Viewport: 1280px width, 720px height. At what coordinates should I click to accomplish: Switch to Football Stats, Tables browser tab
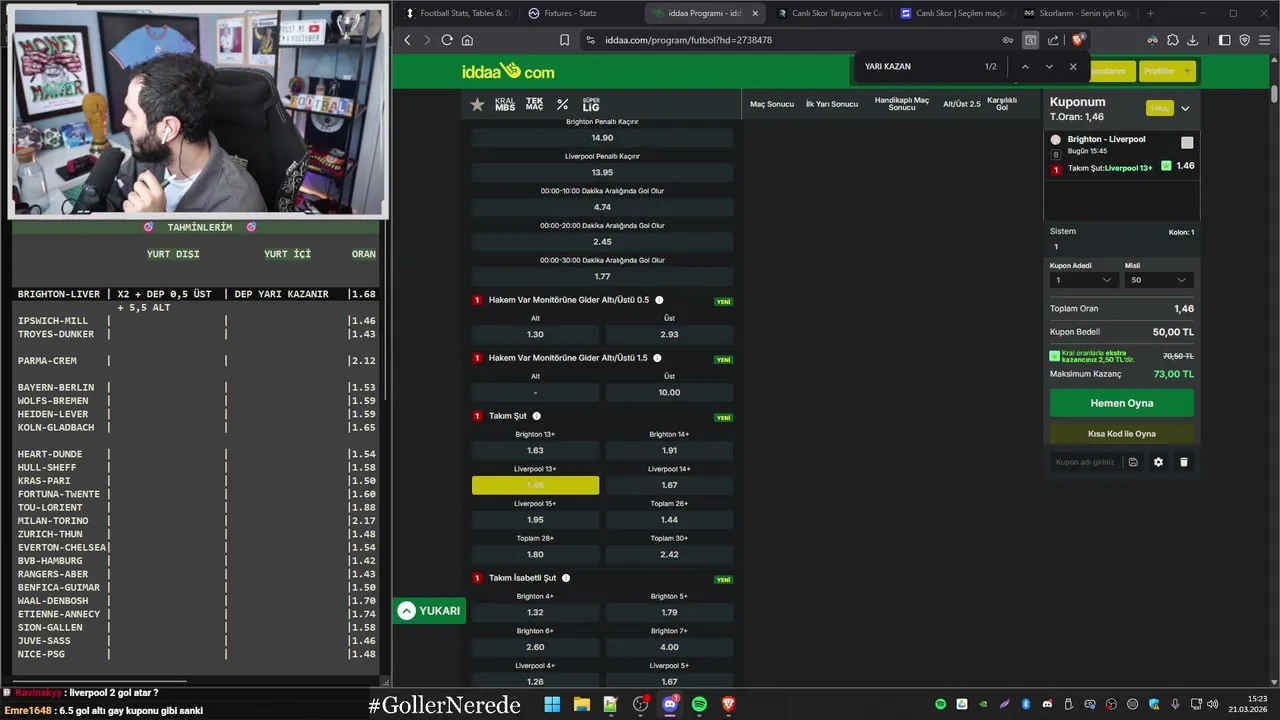458,13
